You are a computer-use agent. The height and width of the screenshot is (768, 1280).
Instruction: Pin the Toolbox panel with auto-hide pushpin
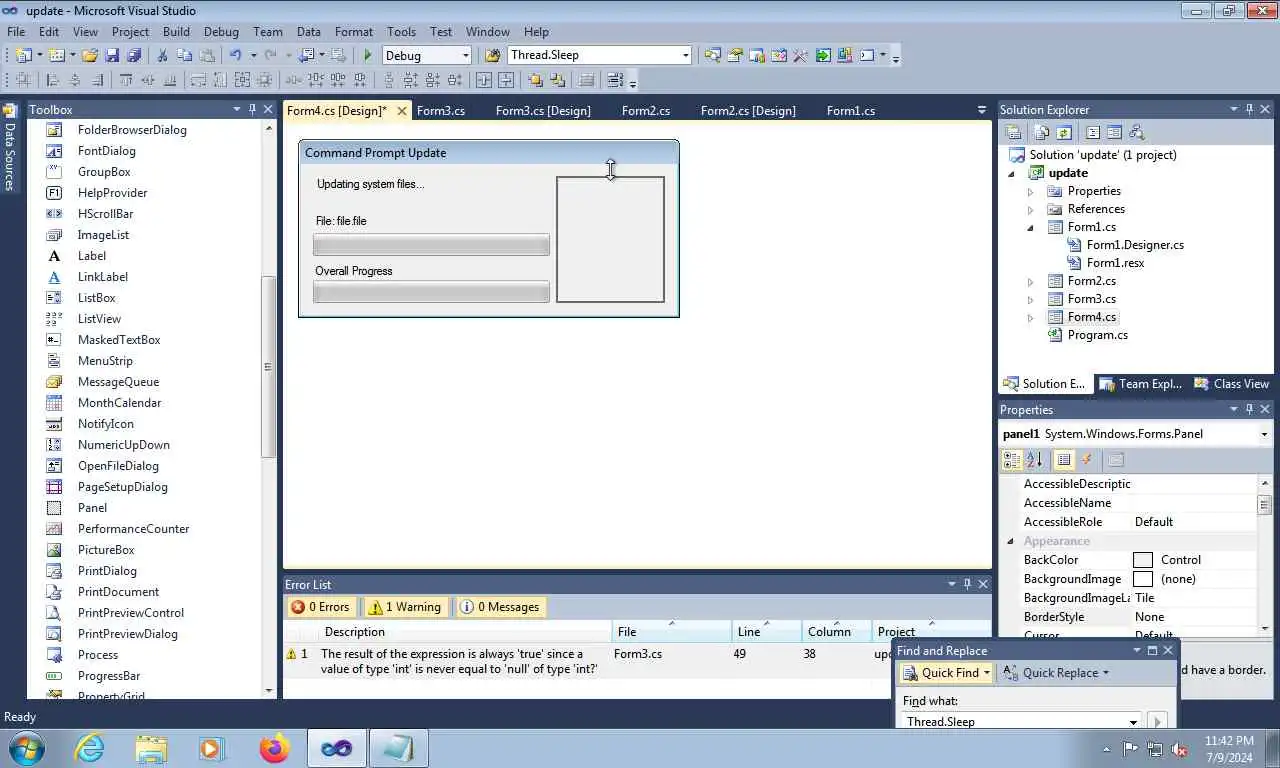point(252,109)
